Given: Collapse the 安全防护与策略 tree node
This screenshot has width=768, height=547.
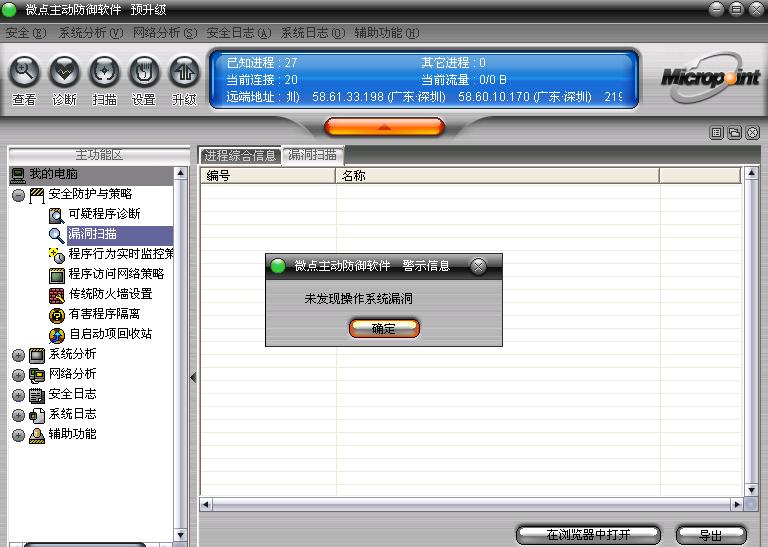Looking at the screenshot, I should pos(18,195).
